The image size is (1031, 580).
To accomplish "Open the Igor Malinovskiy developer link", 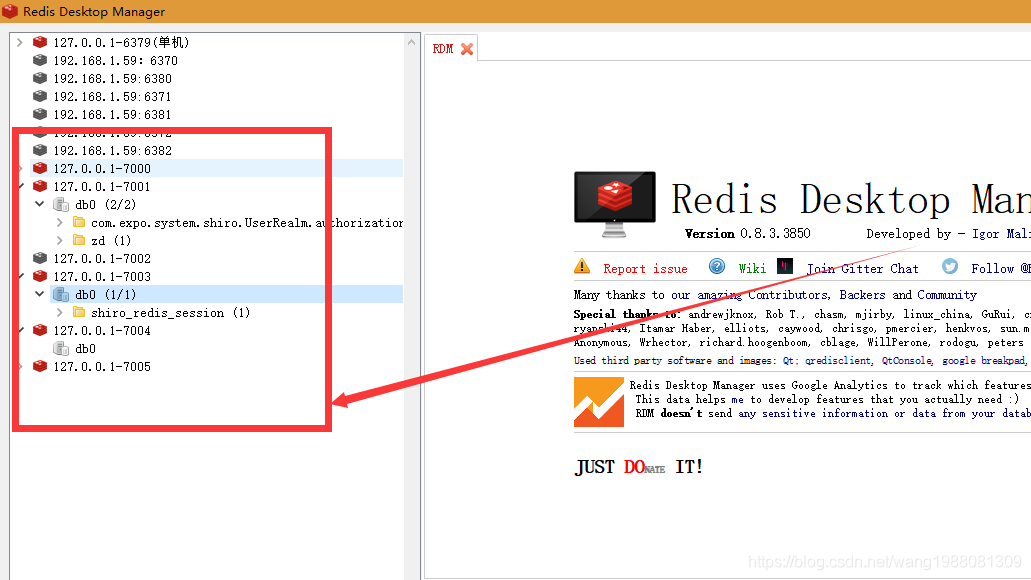I will [1001, 233].
